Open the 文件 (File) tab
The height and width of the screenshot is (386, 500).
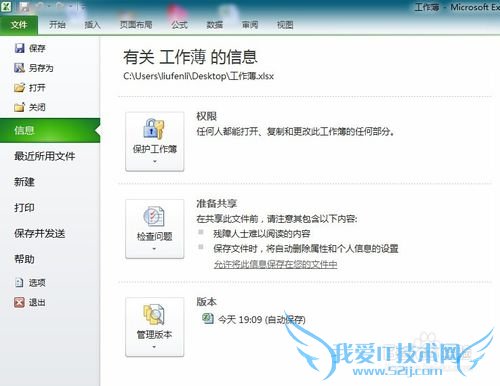click(x=19, y=25)
